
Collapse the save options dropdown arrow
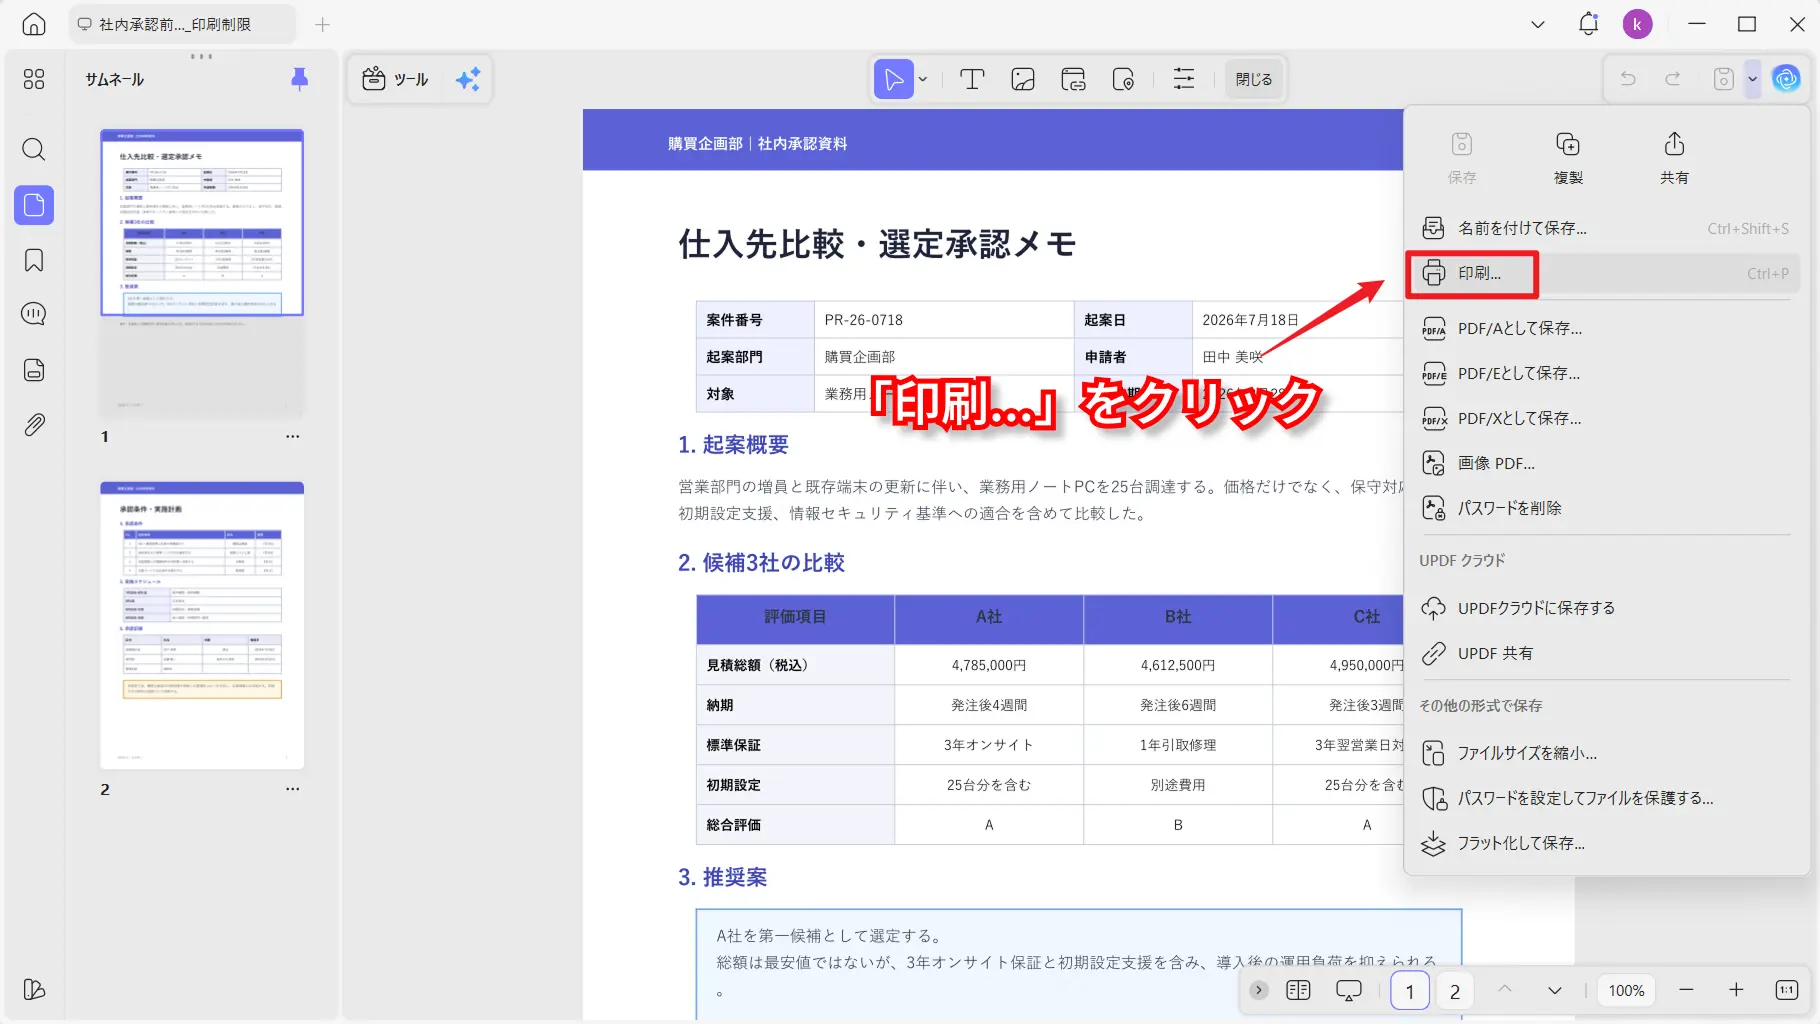1752,78
